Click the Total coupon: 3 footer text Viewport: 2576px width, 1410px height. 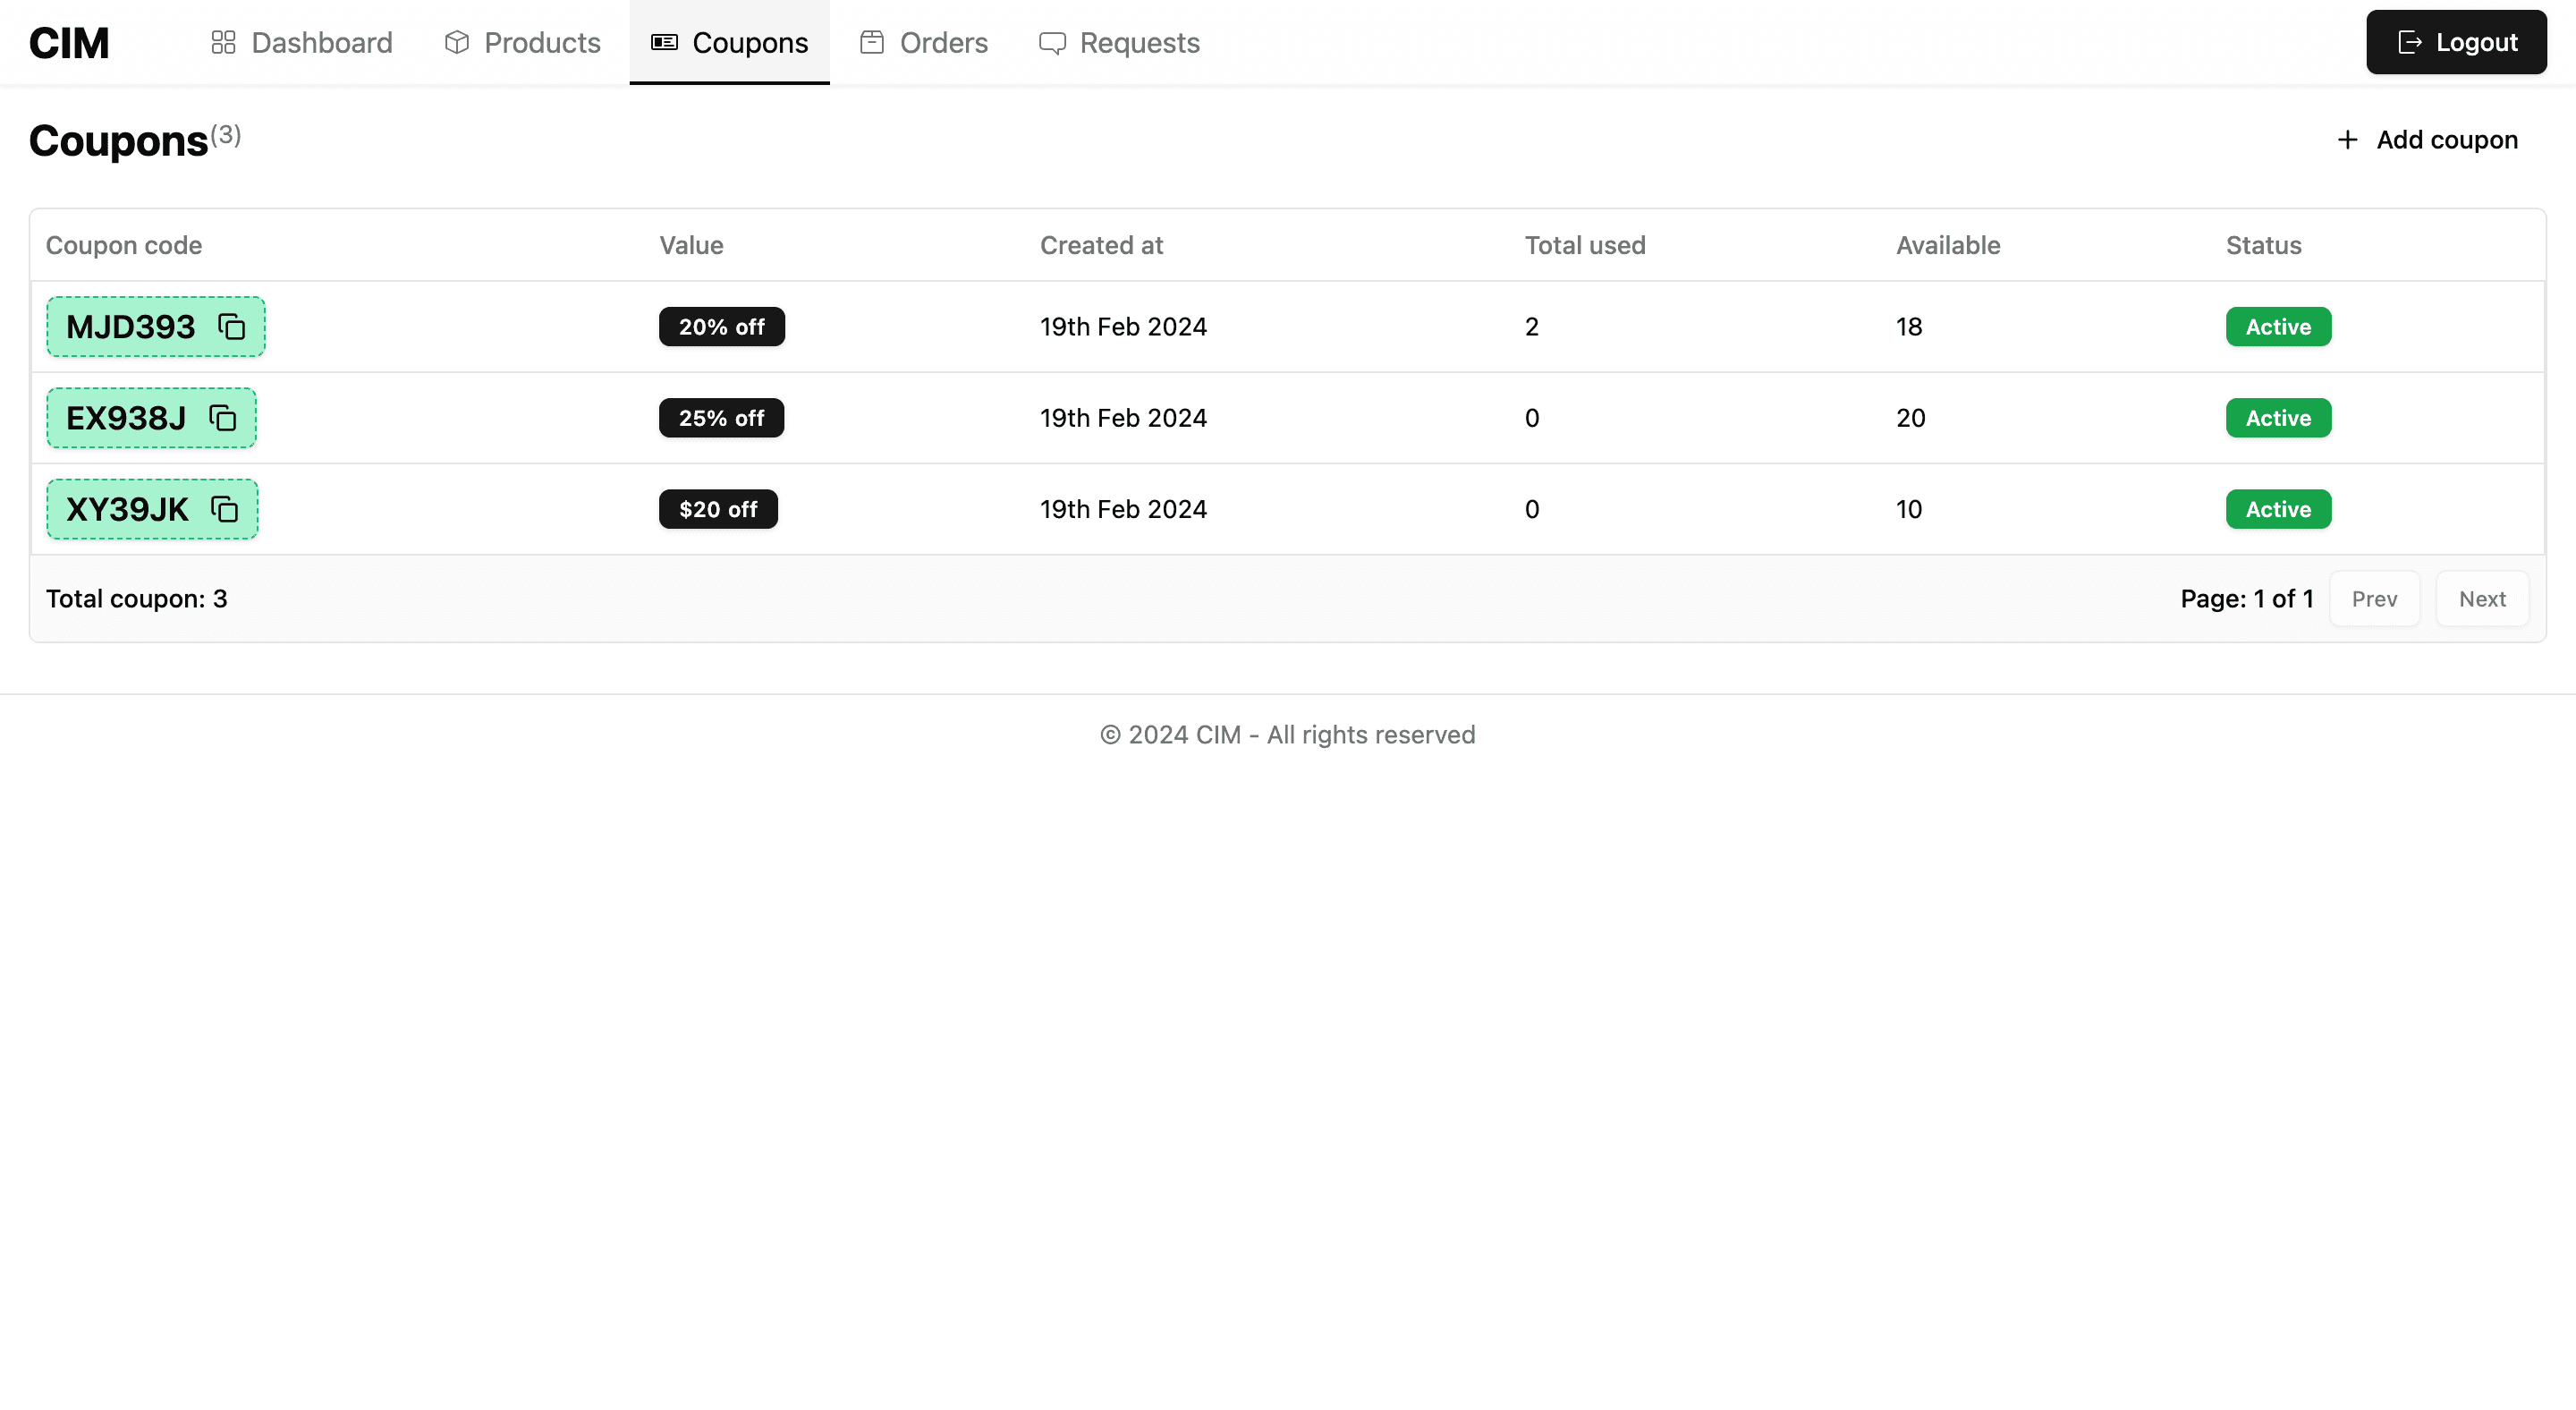click(137, 599)
